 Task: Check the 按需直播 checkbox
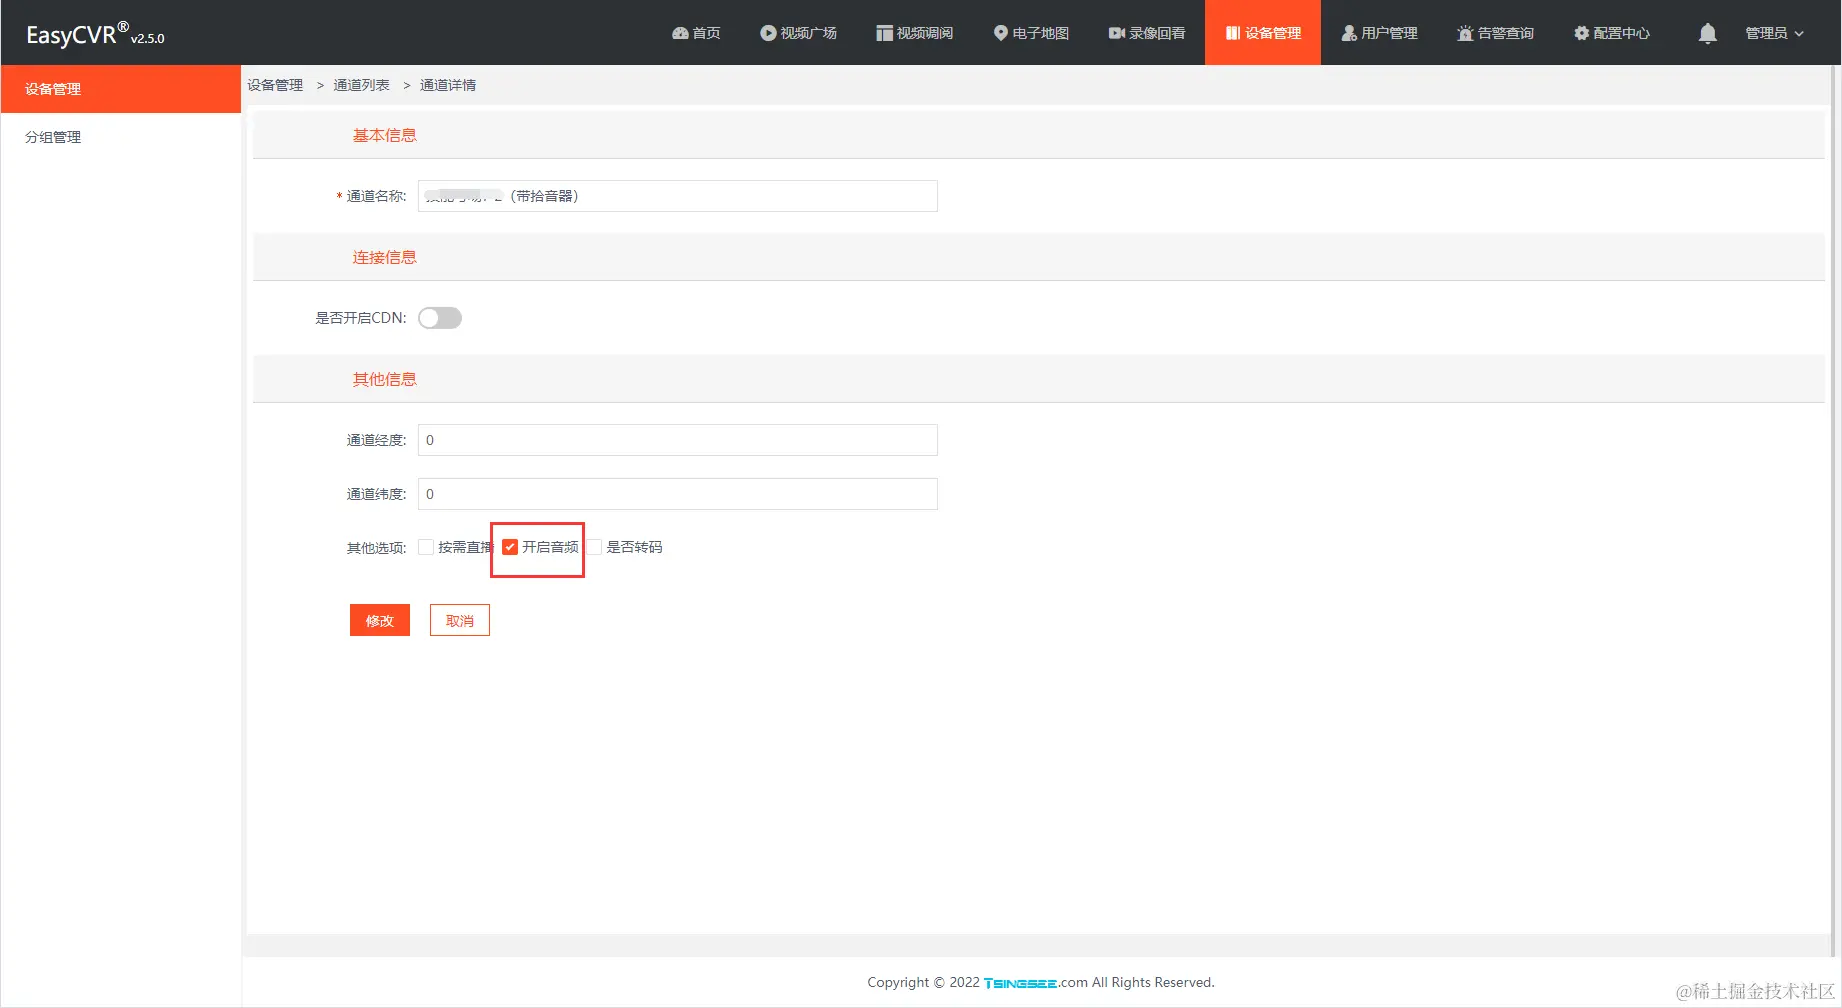click(x=426, y=547)
